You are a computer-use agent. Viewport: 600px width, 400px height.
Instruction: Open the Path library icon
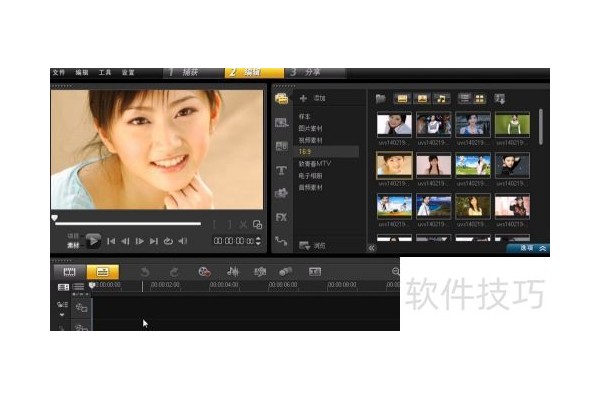tap(282, 241)
